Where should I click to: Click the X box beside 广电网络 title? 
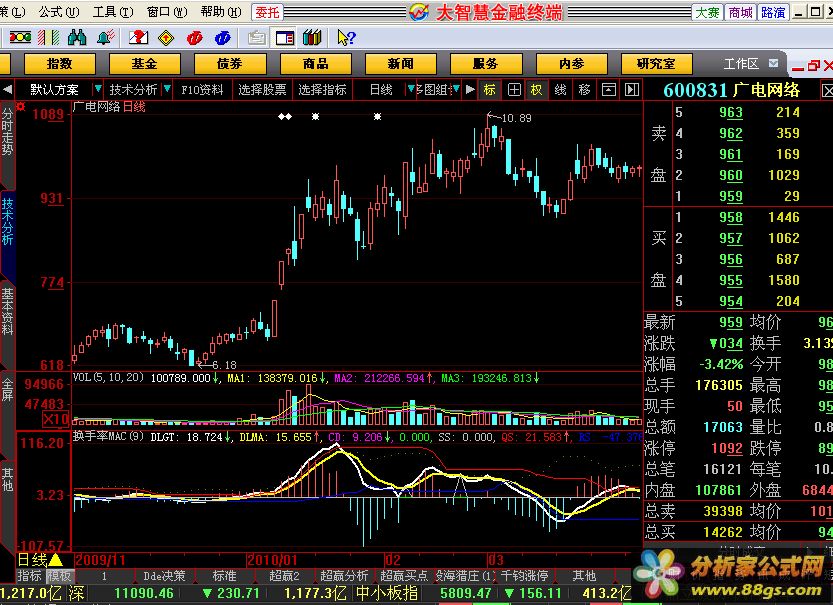(827, 90)
